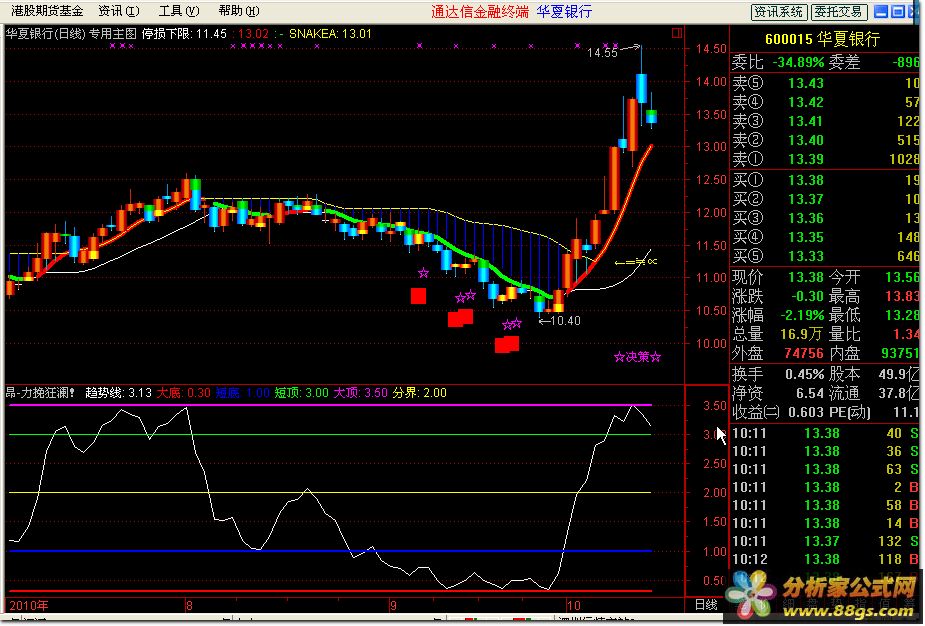Click the month 9 marker on time axis
This screenshot has width=925, height=626.
pos(392,605)
